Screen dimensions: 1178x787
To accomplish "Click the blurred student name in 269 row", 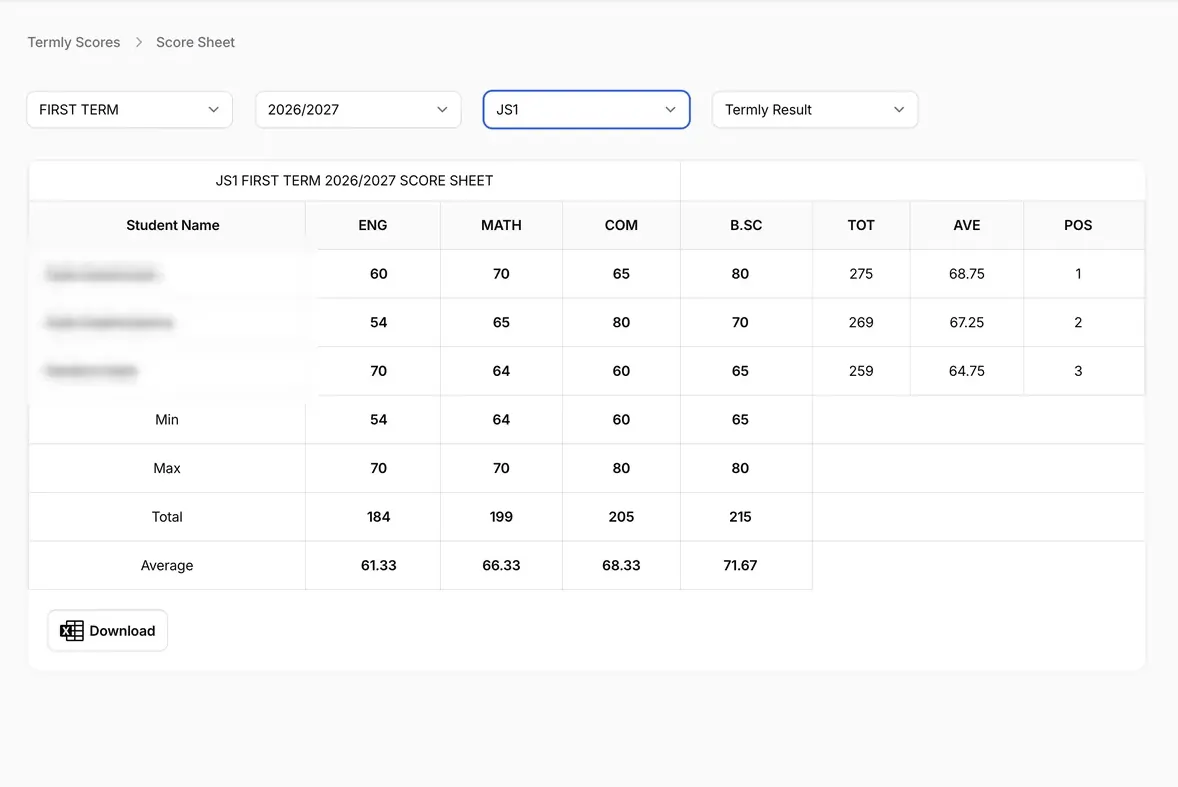I will 110,323.
